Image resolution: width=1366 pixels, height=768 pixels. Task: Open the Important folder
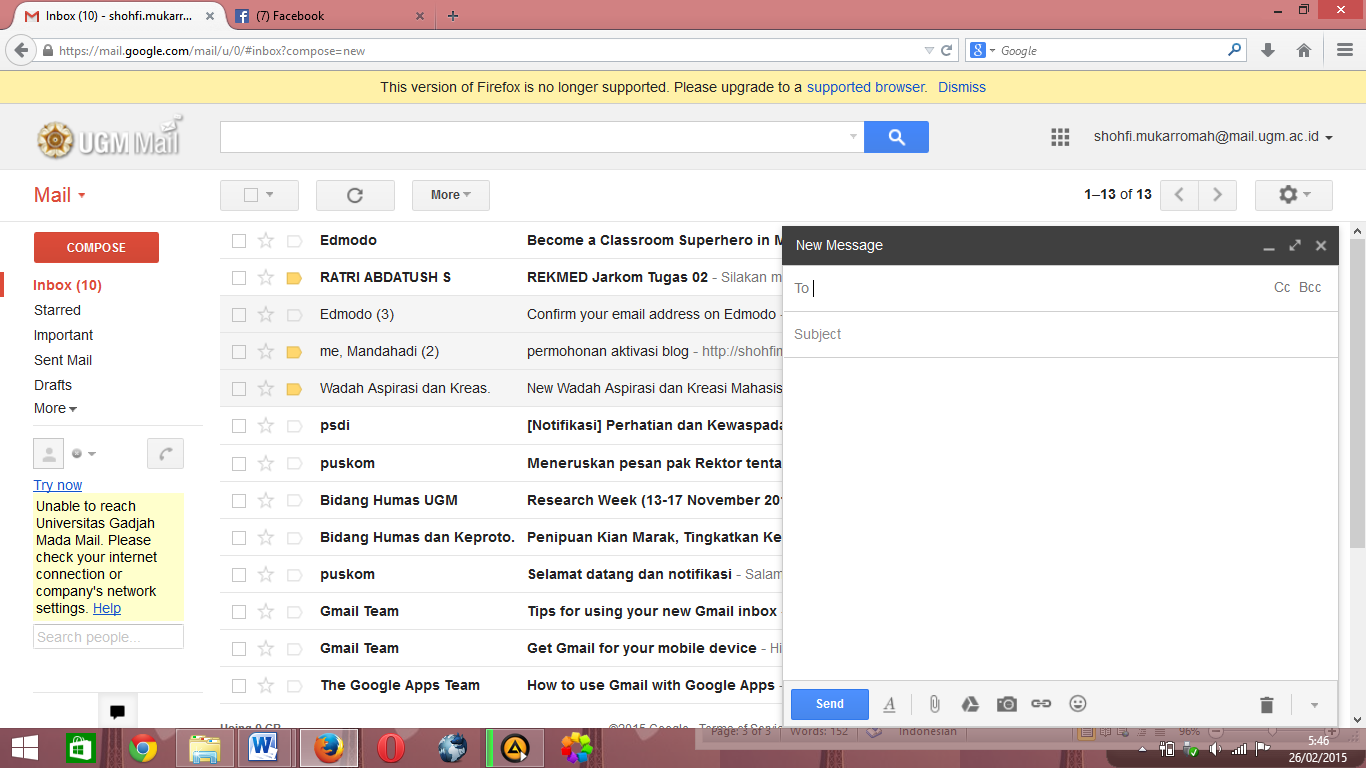[63, 335]
